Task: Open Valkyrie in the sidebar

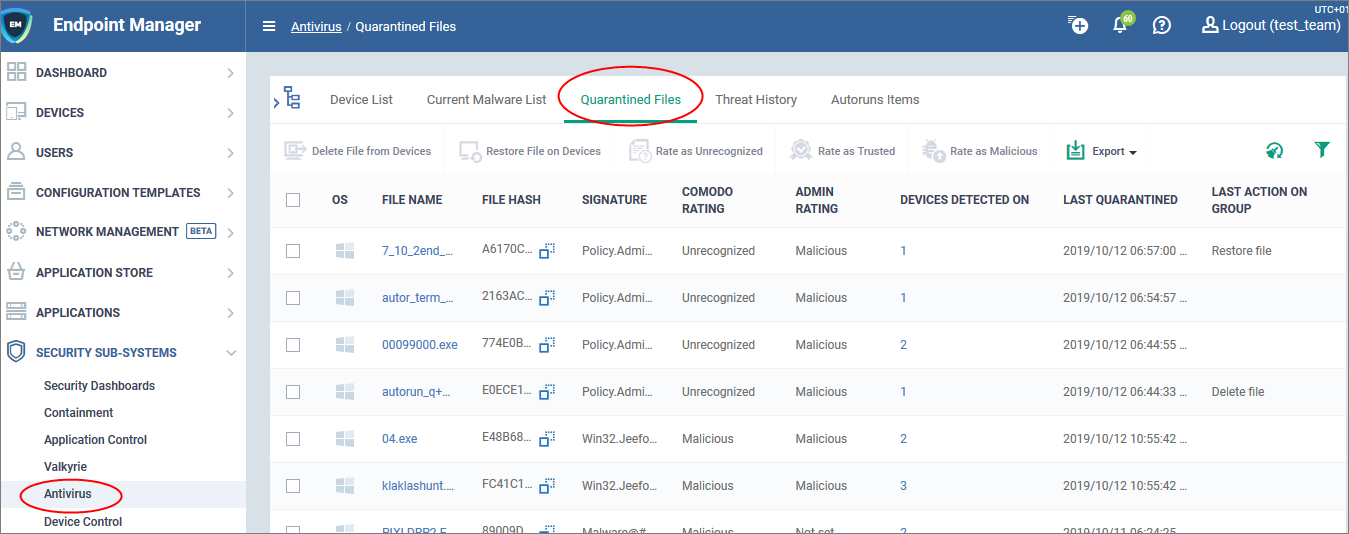Action: (65, 467)
